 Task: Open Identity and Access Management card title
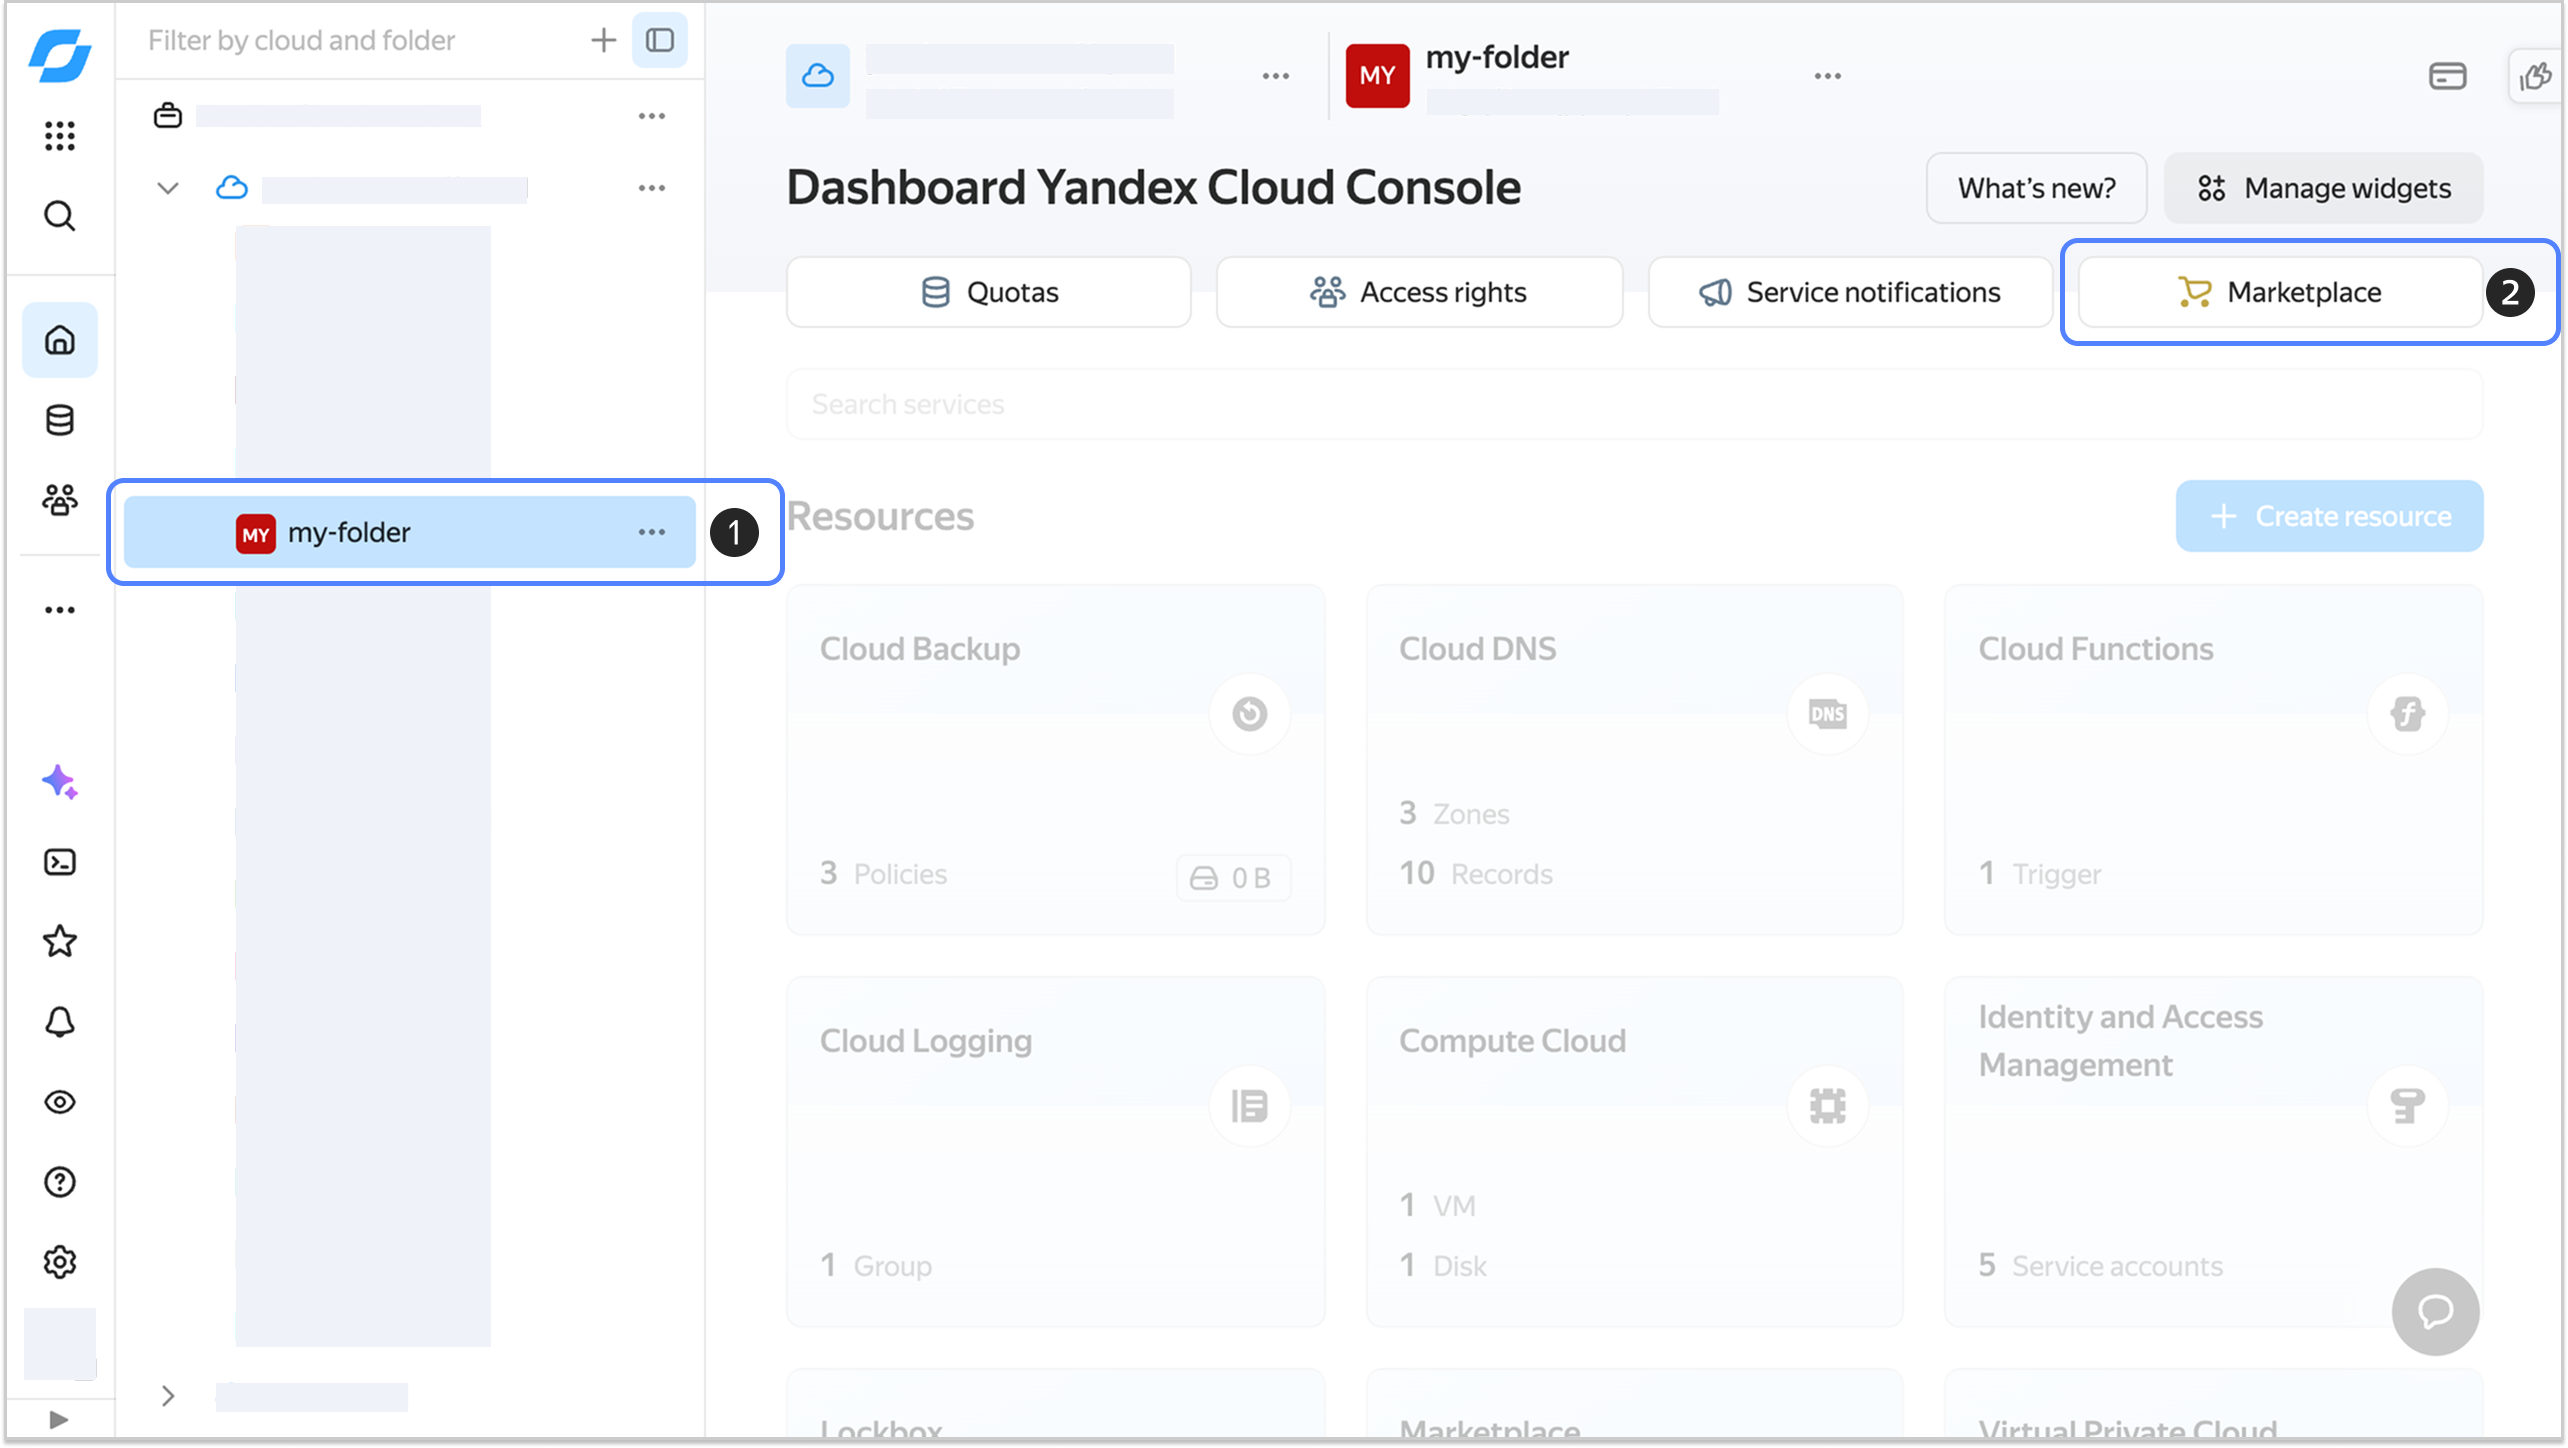[x=2120, y=1041]
